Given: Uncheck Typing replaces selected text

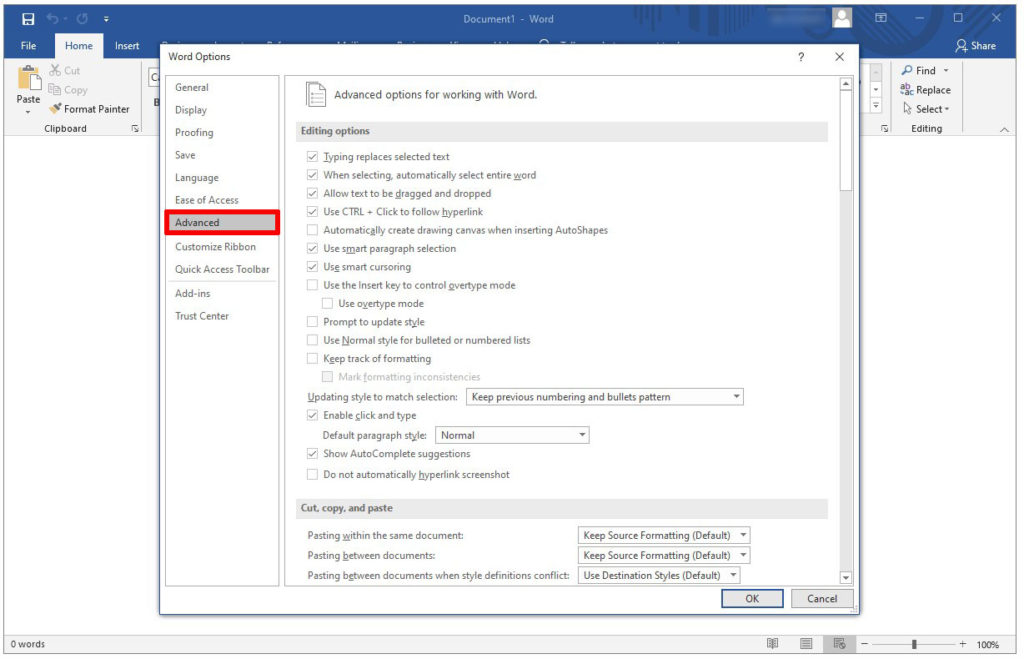Looking at the screenshot, I should (313, 157).
